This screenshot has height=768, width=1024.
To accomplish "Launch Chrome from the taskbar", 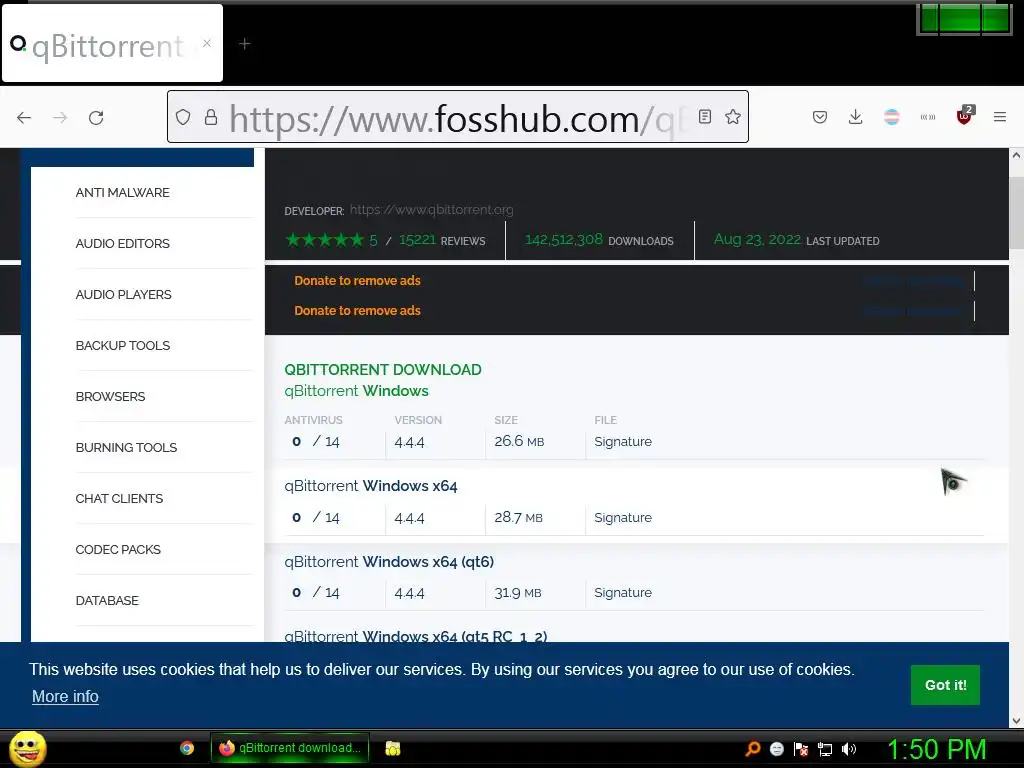I will 187,748.
